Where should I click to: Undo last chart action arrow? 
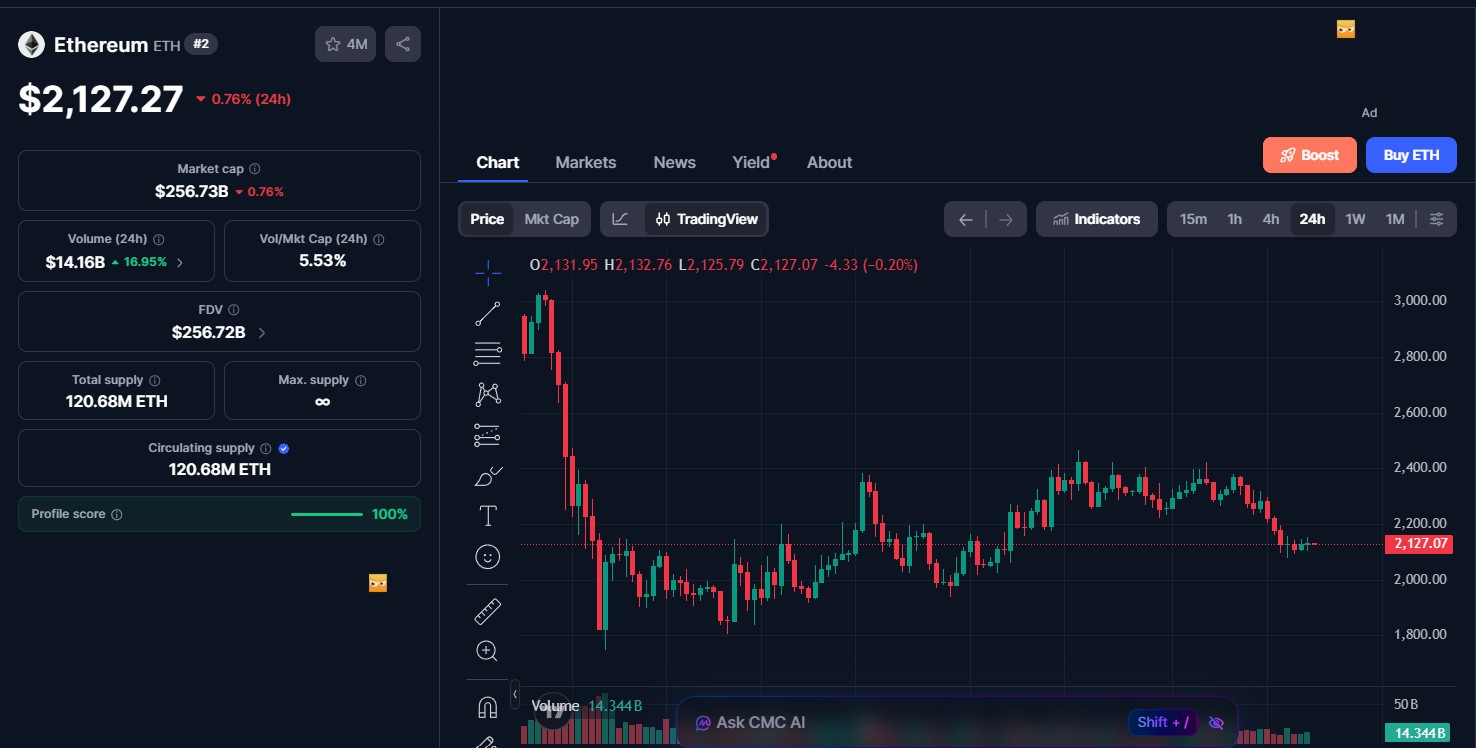(965, 219)
